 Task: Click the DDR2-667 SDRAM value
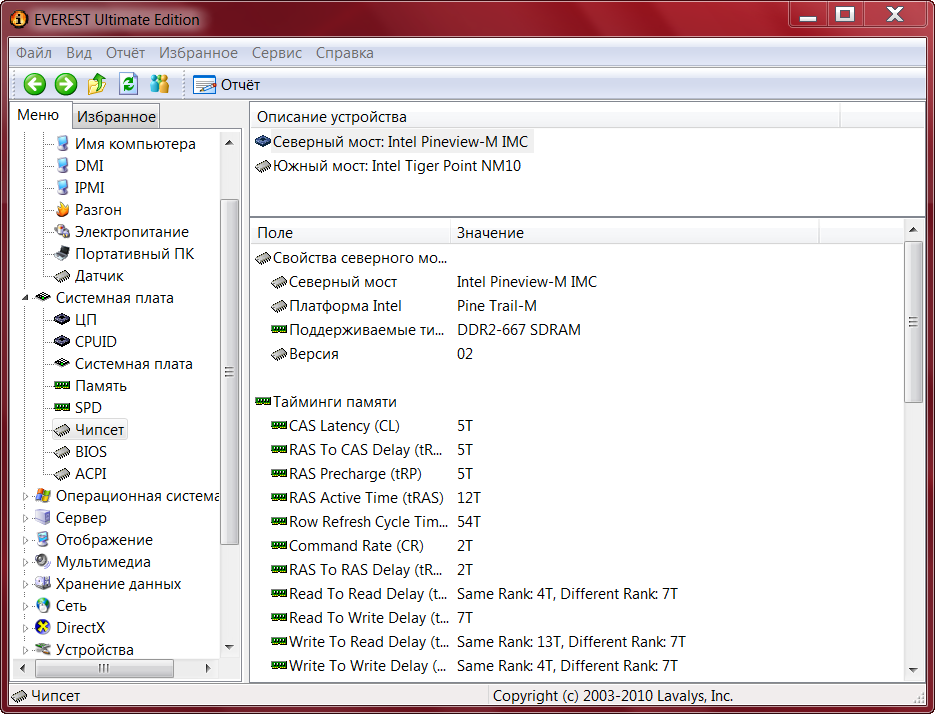point(519,330)
